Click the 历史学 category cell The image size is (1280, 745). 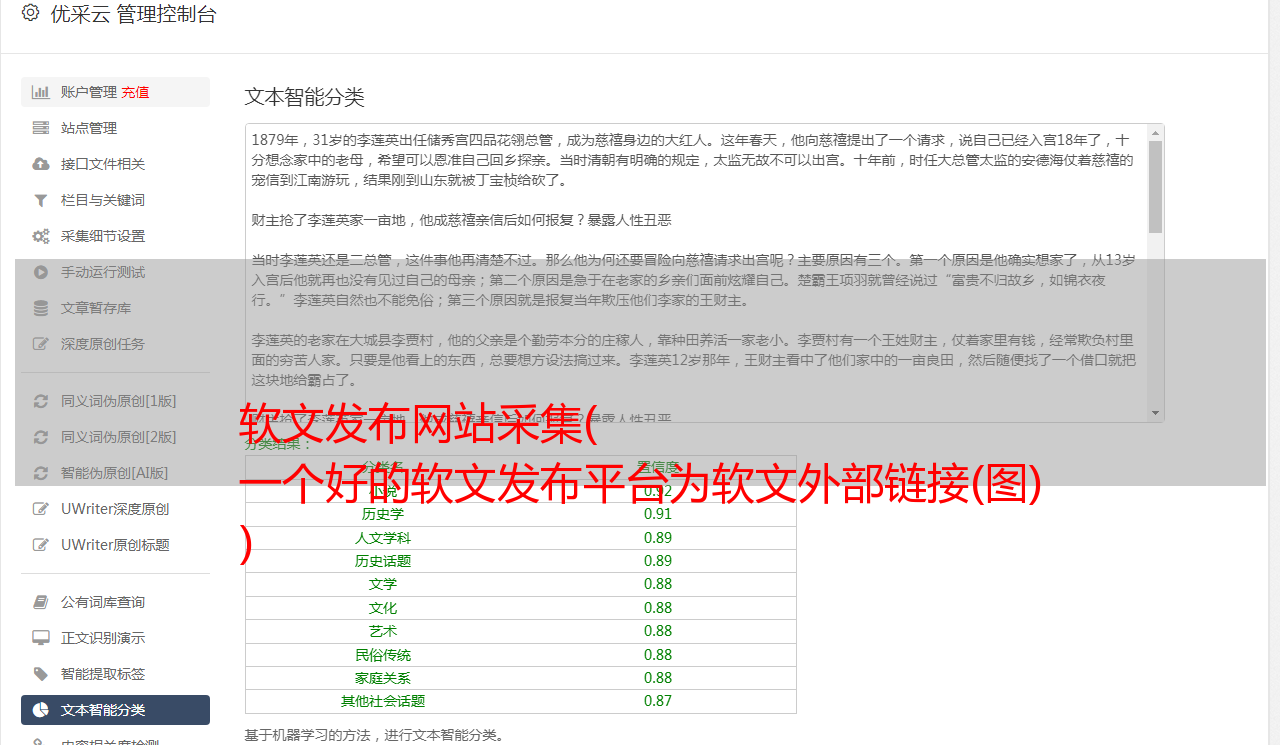click(x=383, y=514)
